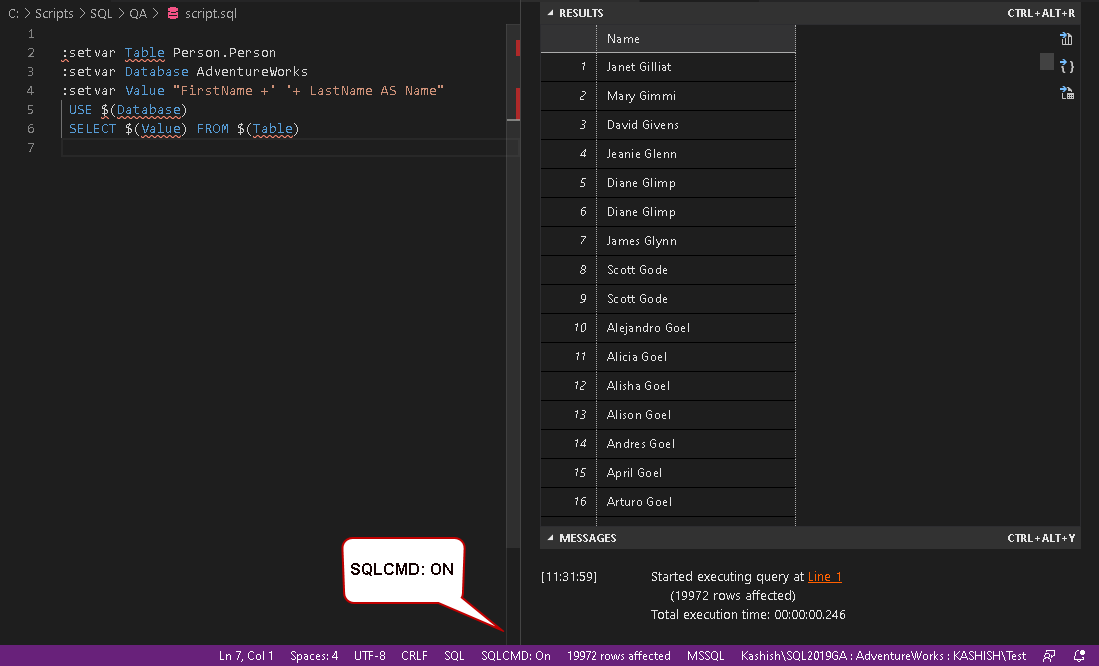Click the Save as JSON curly-braces icon

[1067, 66]
